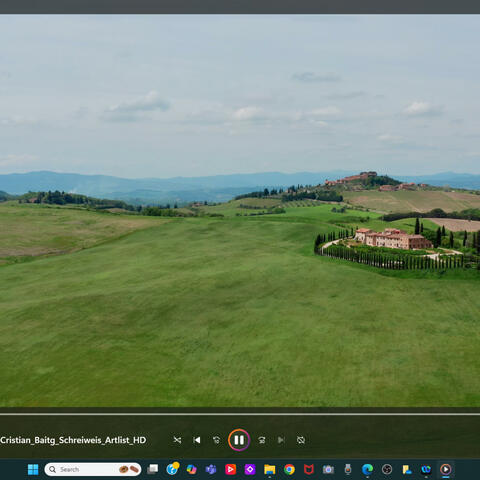Click the video landscape display area
This screenshot has height=480, width=480.
pyautogui.click(x=240, y=210)
